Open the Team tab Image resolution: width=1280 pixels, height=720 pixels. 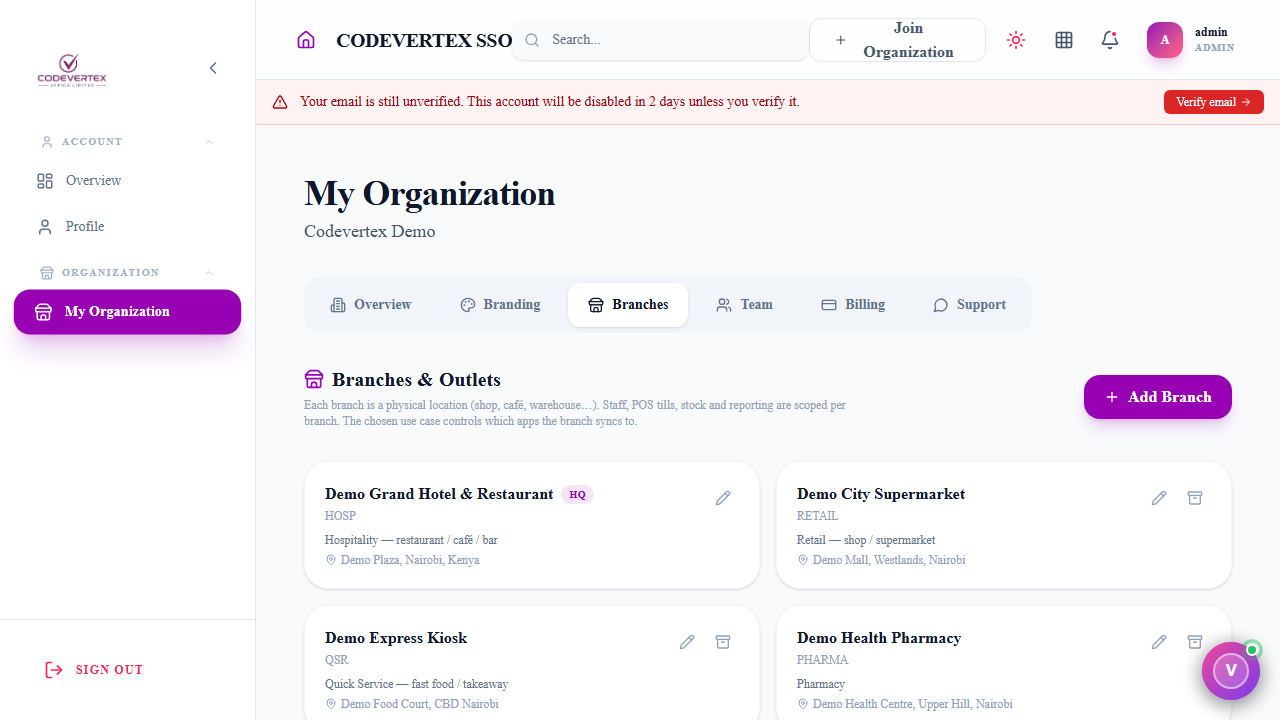point(744,305)
